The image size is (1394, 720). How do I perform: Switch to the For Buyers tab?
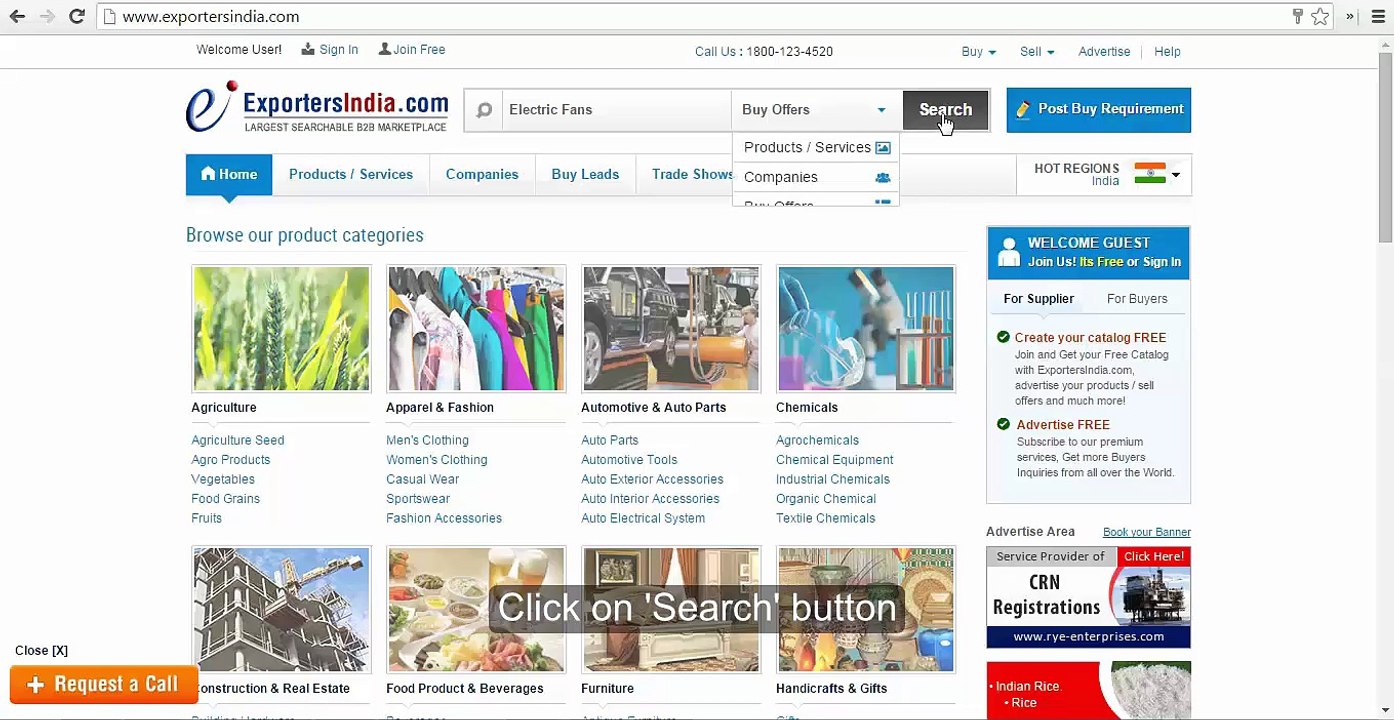pos(1137,299)
